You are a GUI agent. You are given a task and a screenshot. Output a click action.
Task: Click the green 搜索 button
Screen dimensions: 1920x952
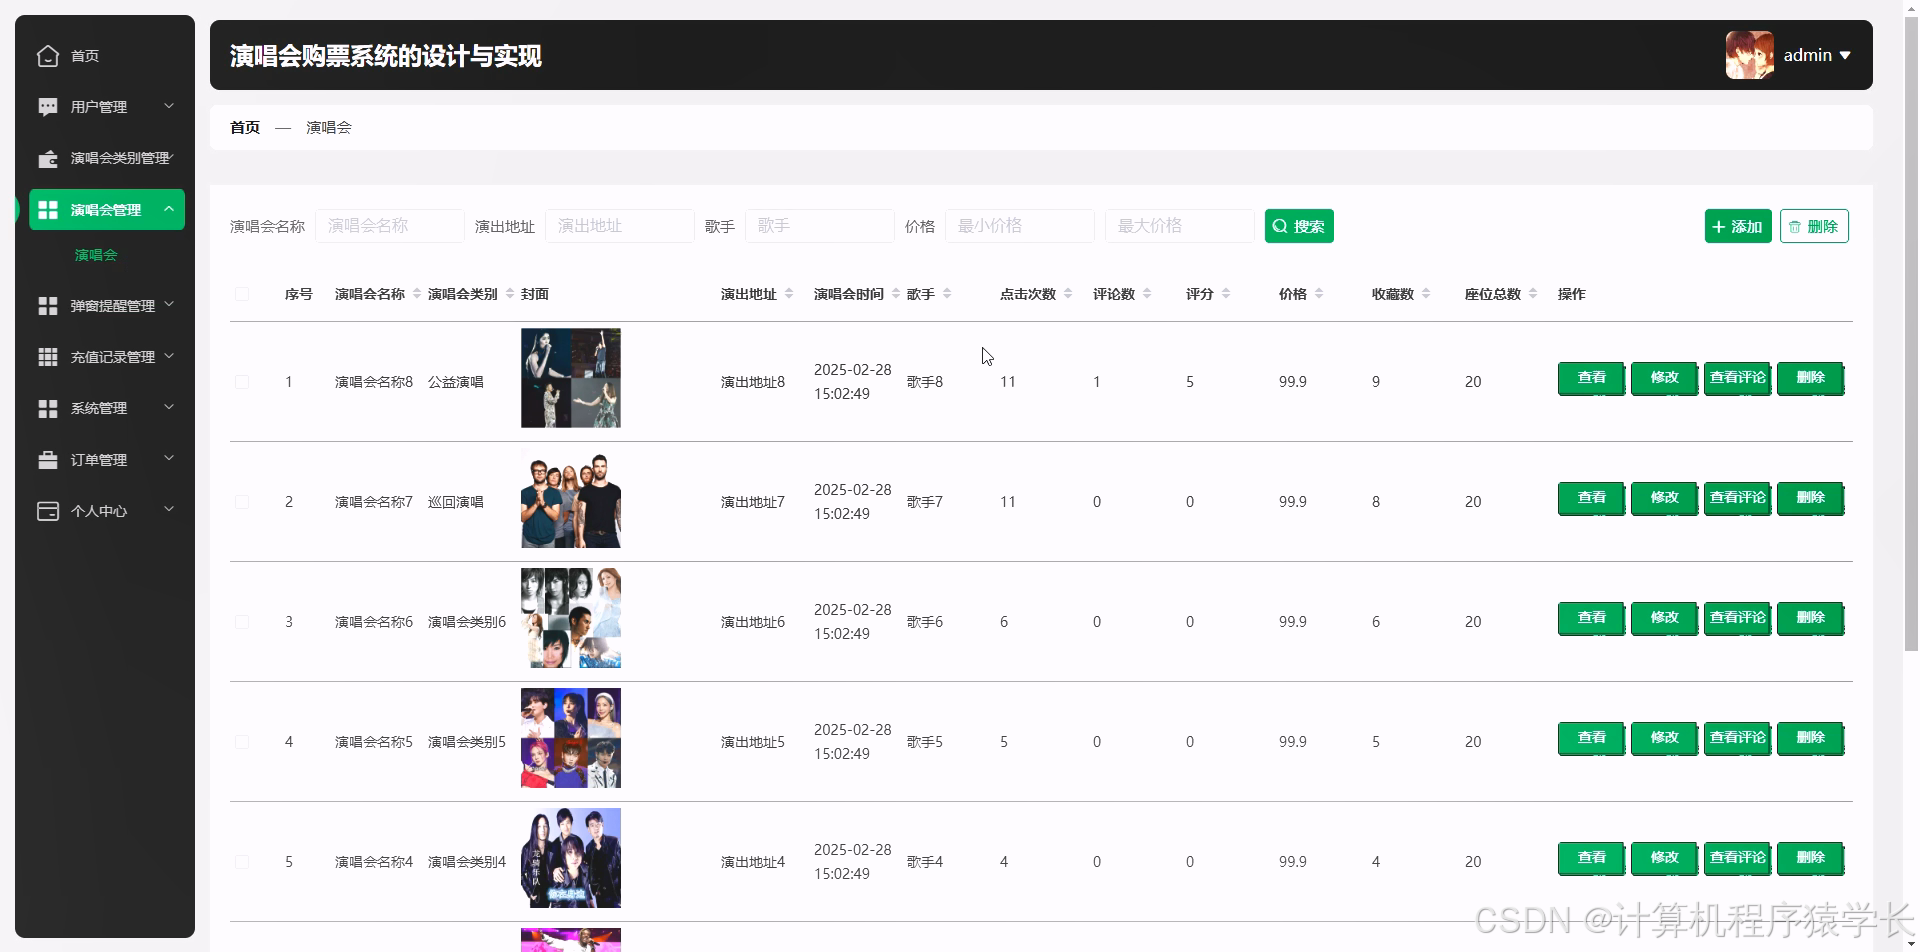[1299, 226]
